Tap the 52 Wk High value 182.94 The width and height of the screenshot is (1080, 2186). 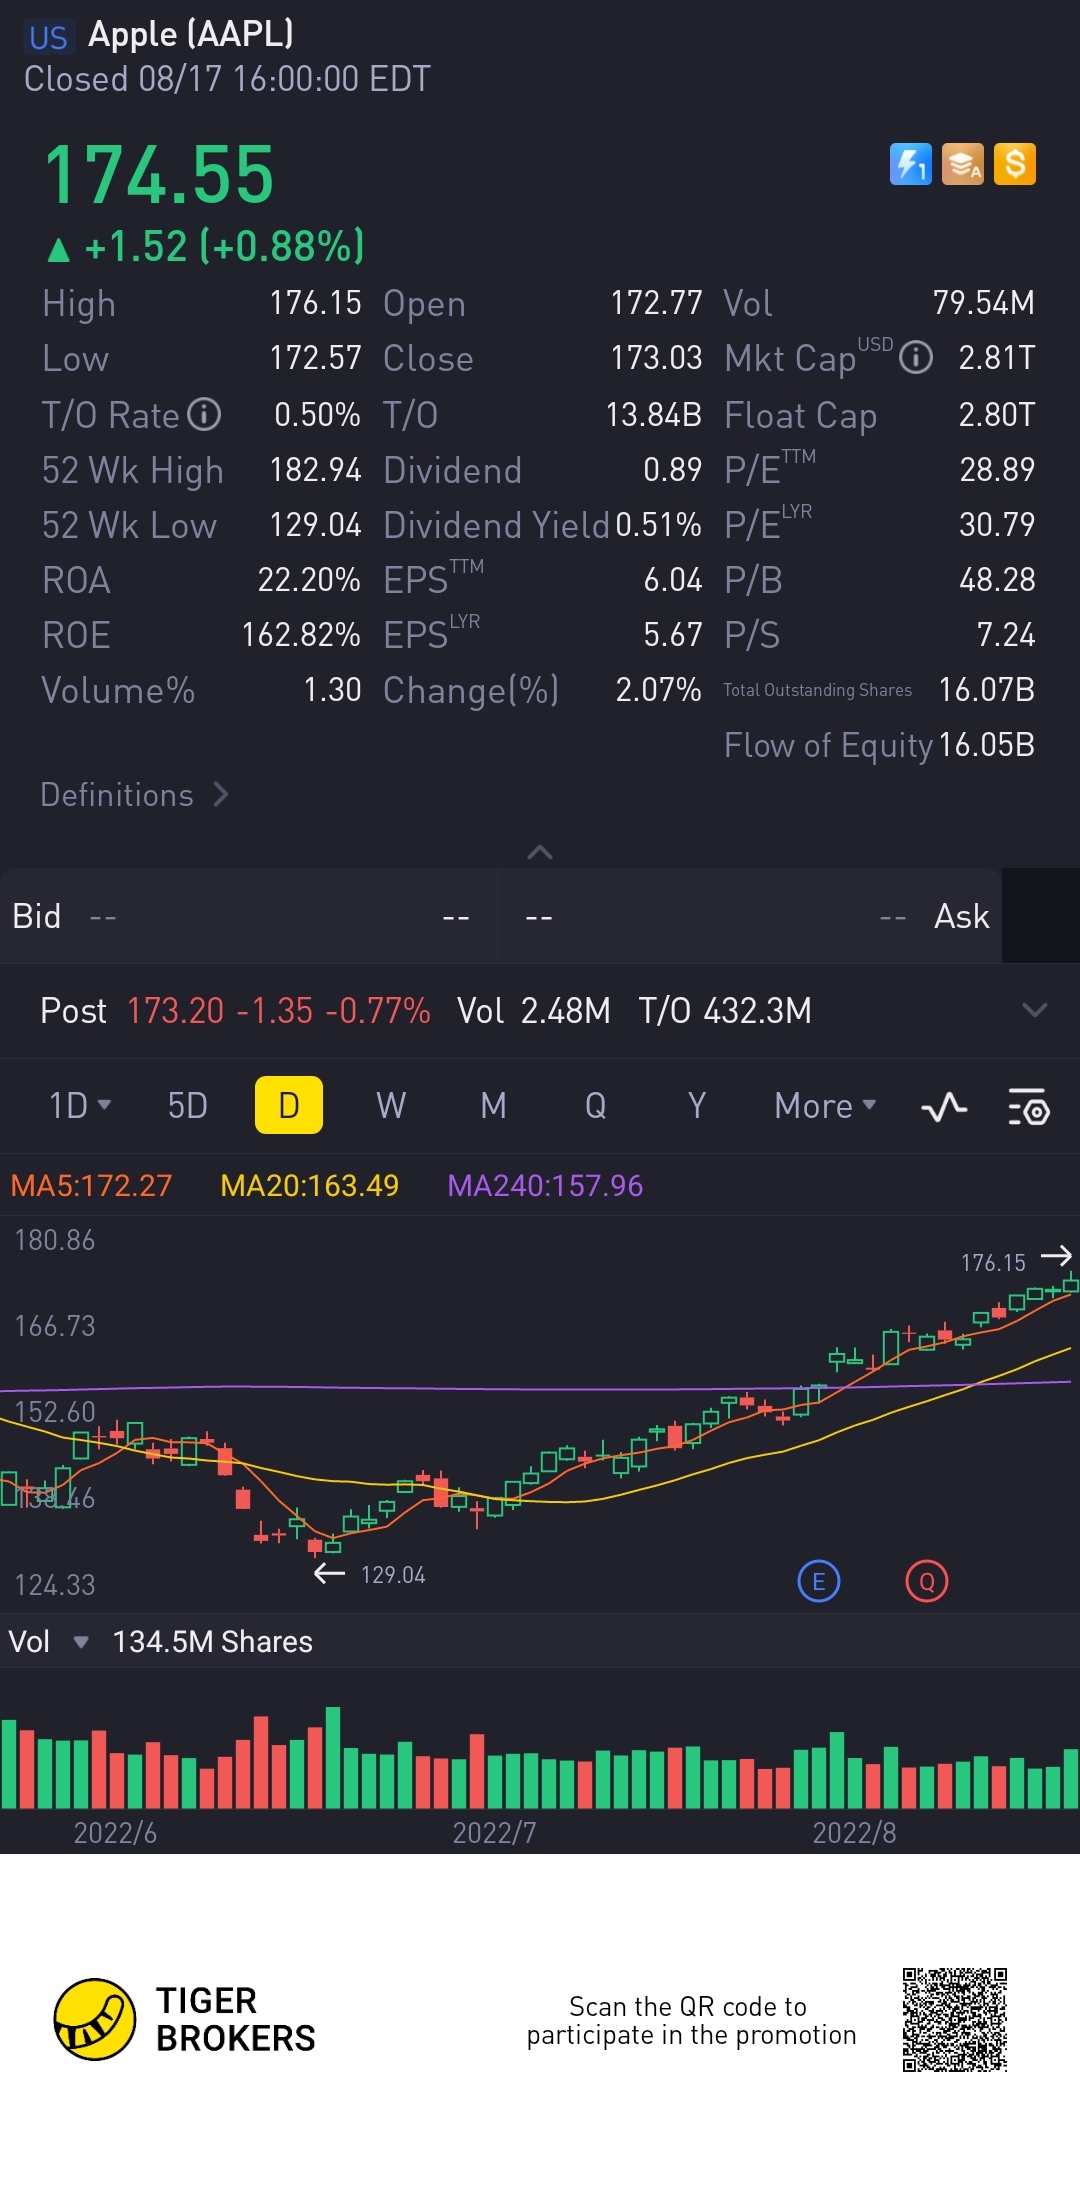[315, 470]
